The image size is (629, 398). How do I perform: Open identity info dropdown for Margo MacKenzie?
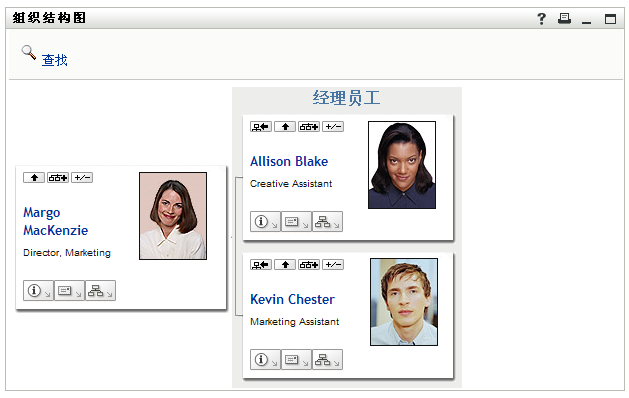coord(38,290)
